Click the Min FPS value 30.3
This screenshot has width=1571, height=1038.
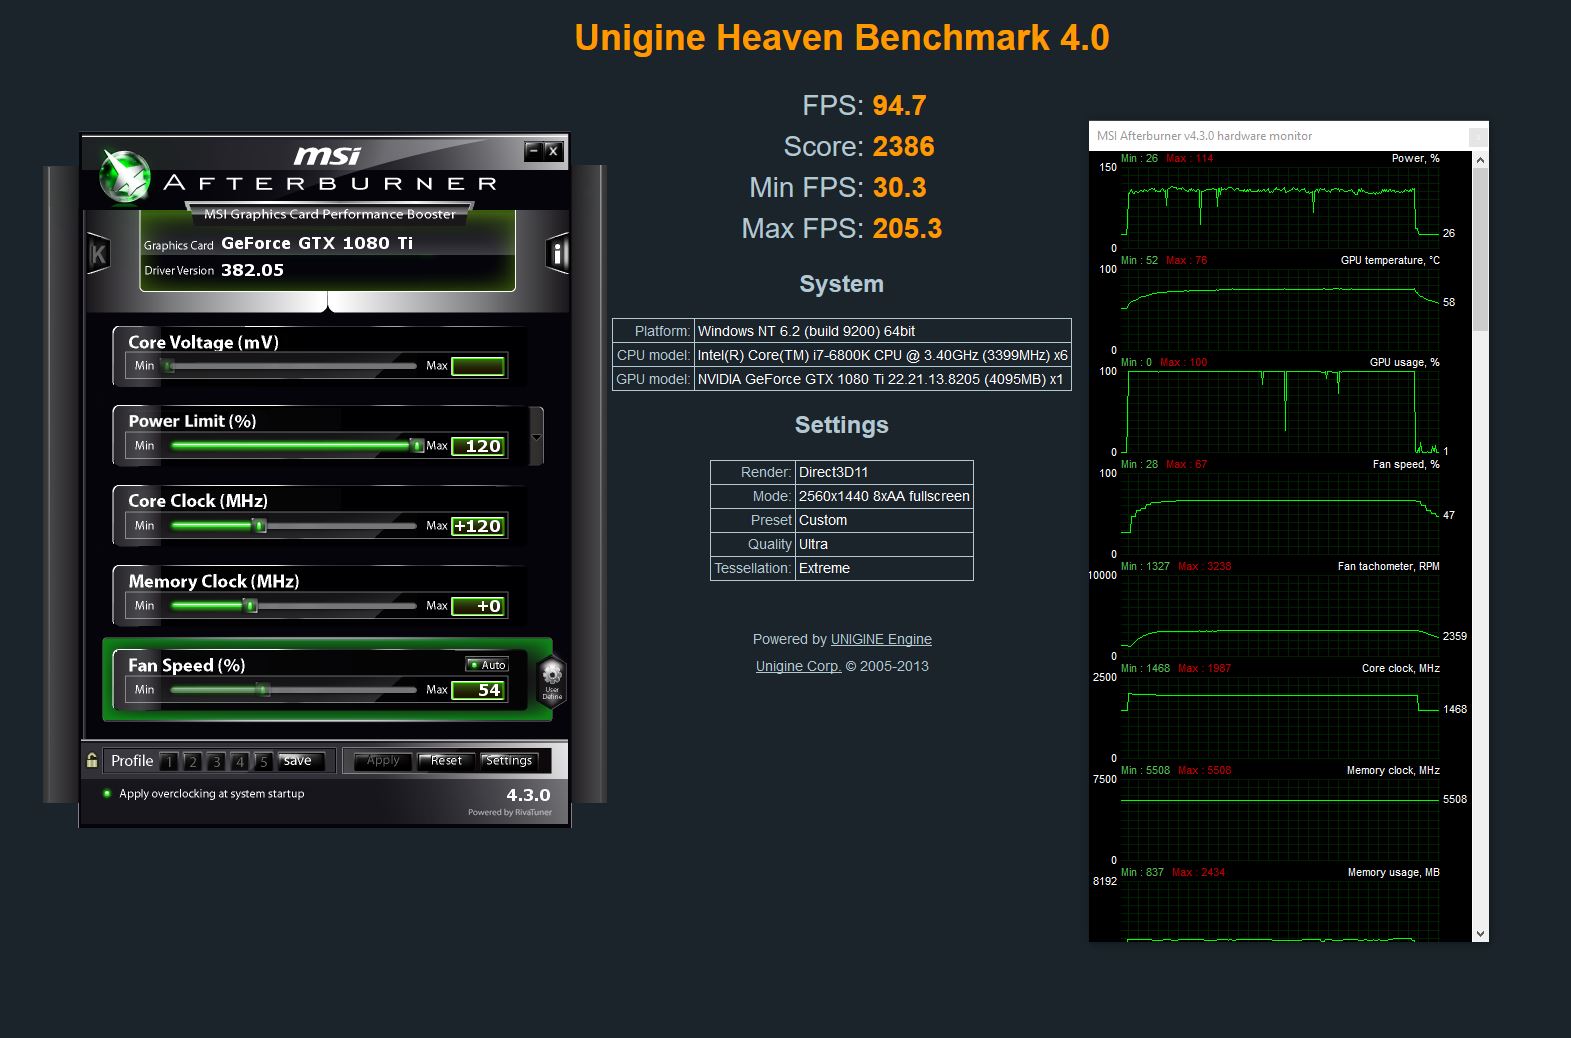coord(900,187)
